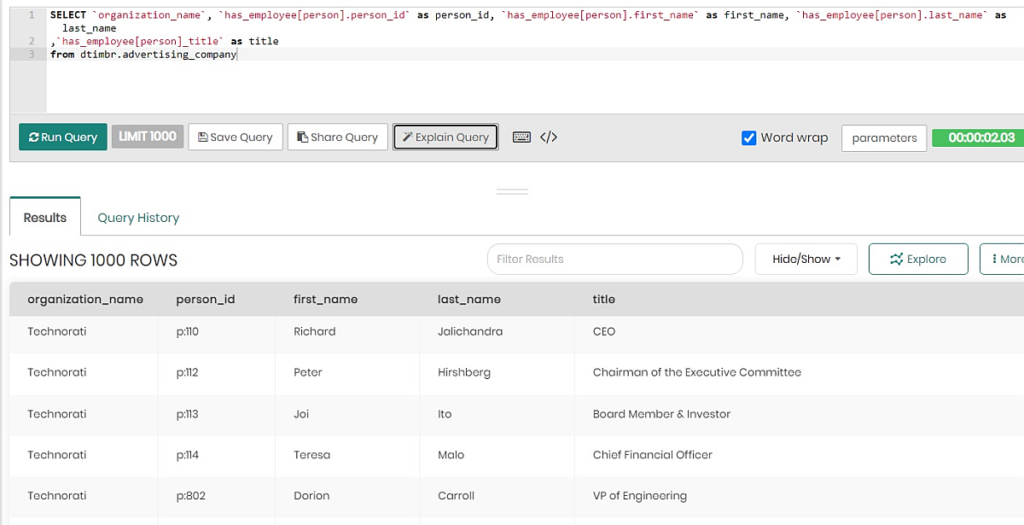Click the title column header
This screenshot has width=1024, height=525.
603,300
